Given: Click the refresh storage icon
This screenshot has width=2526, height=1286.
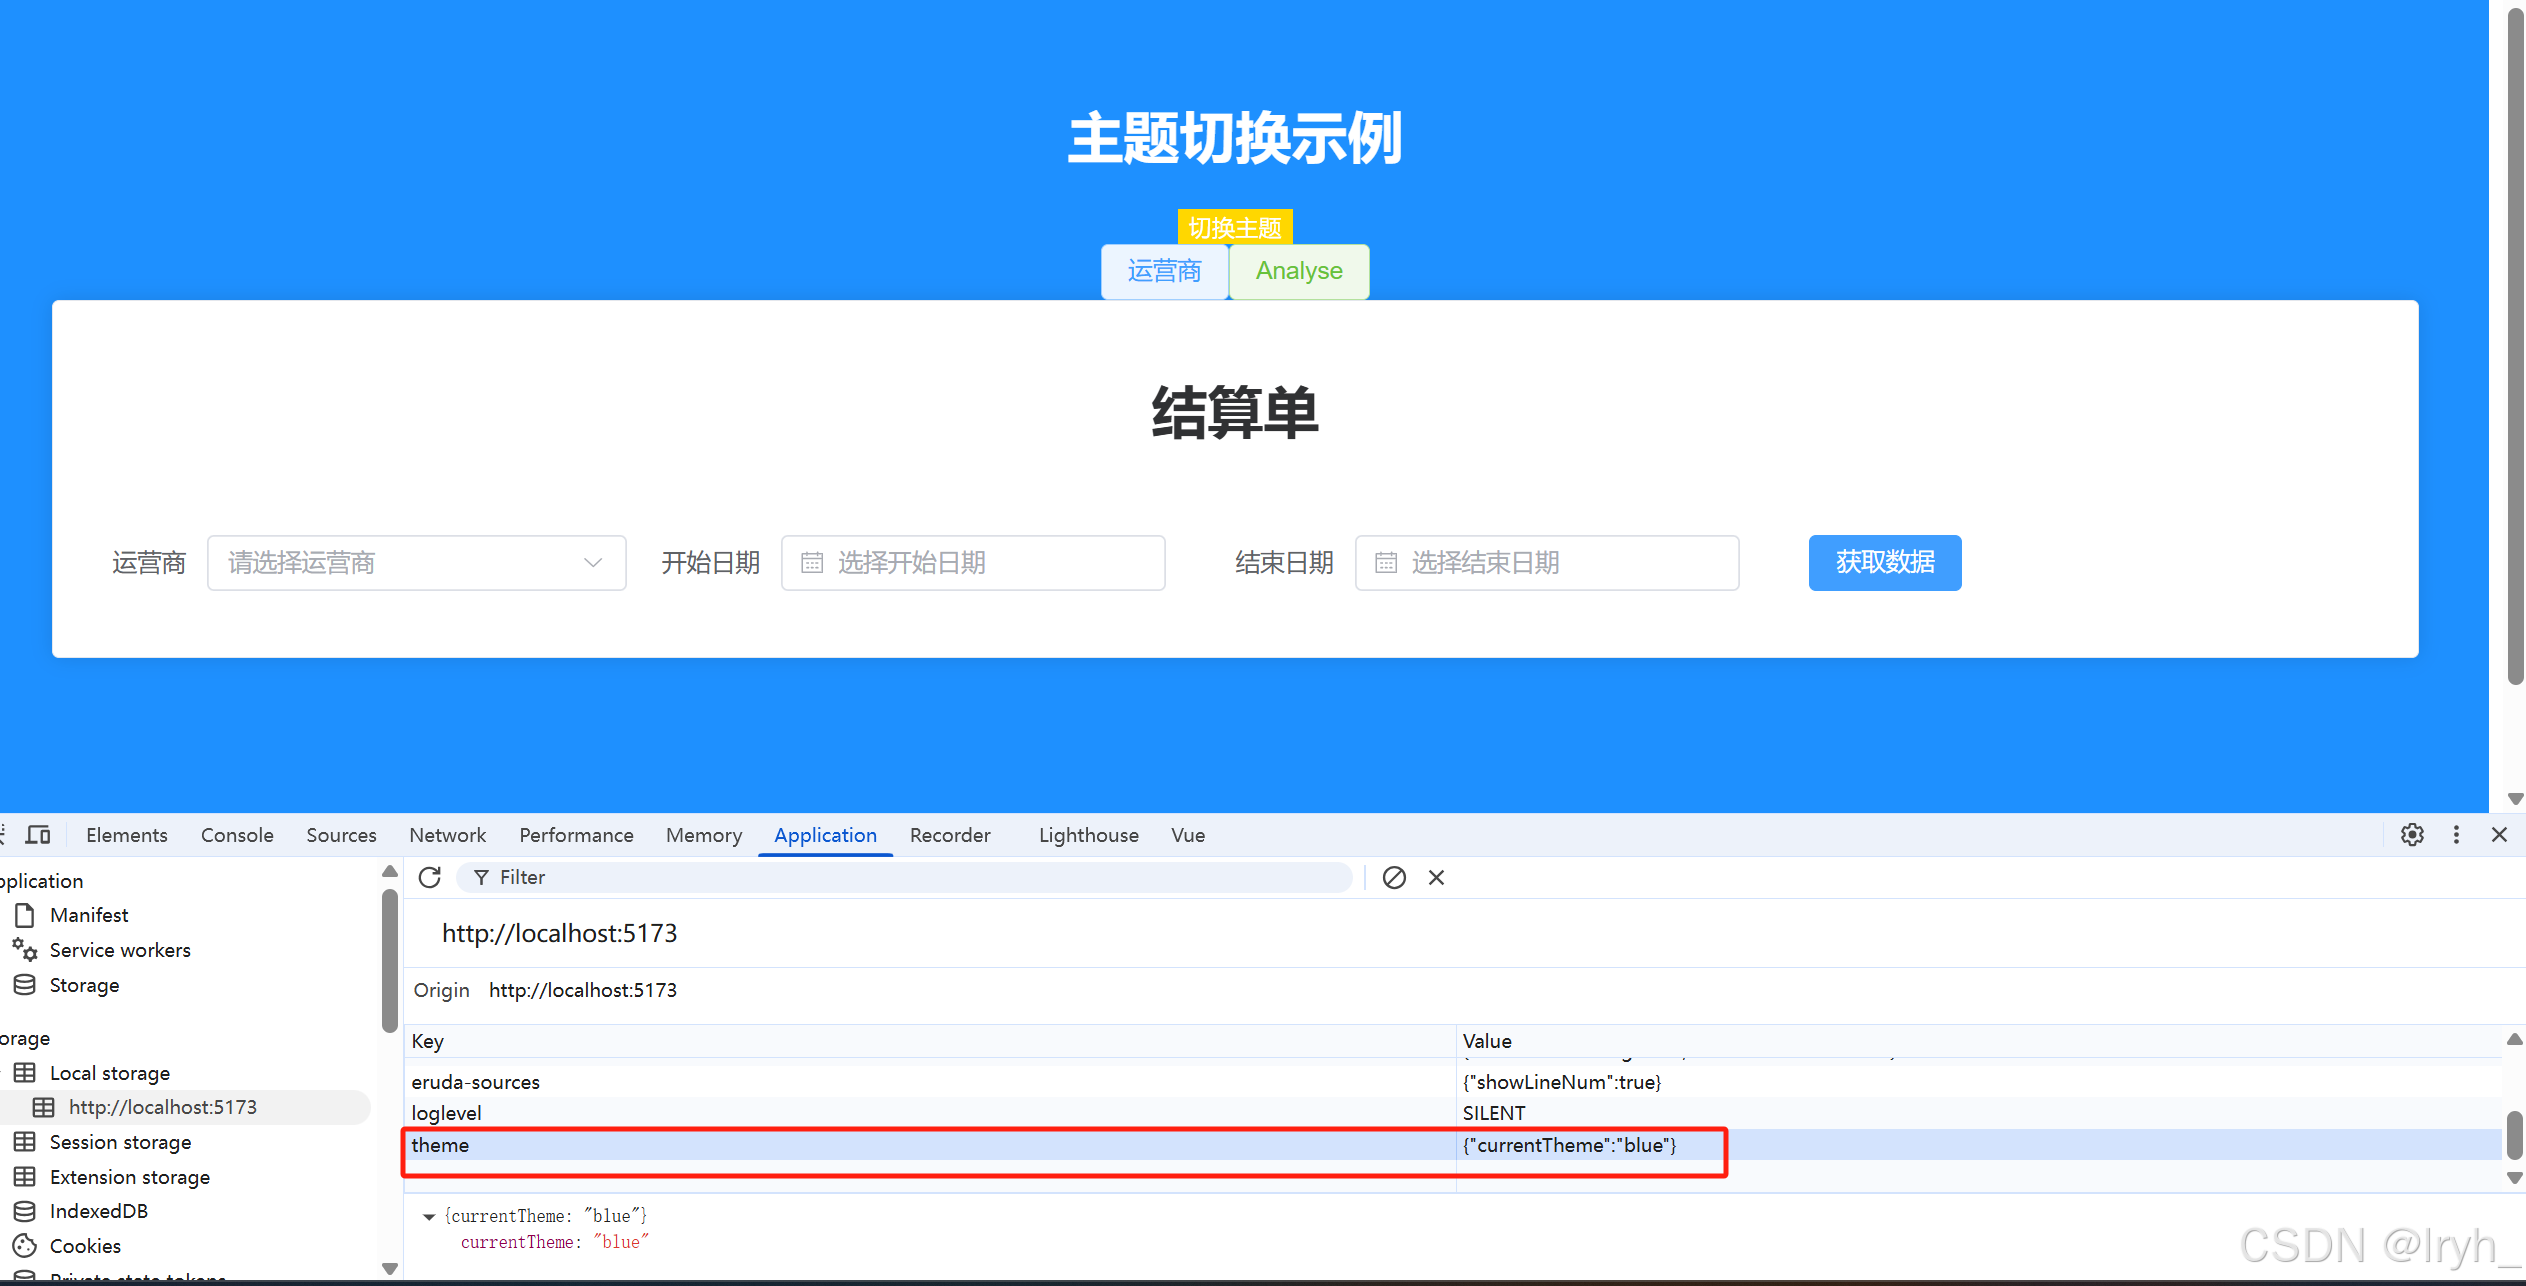Looking at the screenshot, I should [x=430, y=877].
